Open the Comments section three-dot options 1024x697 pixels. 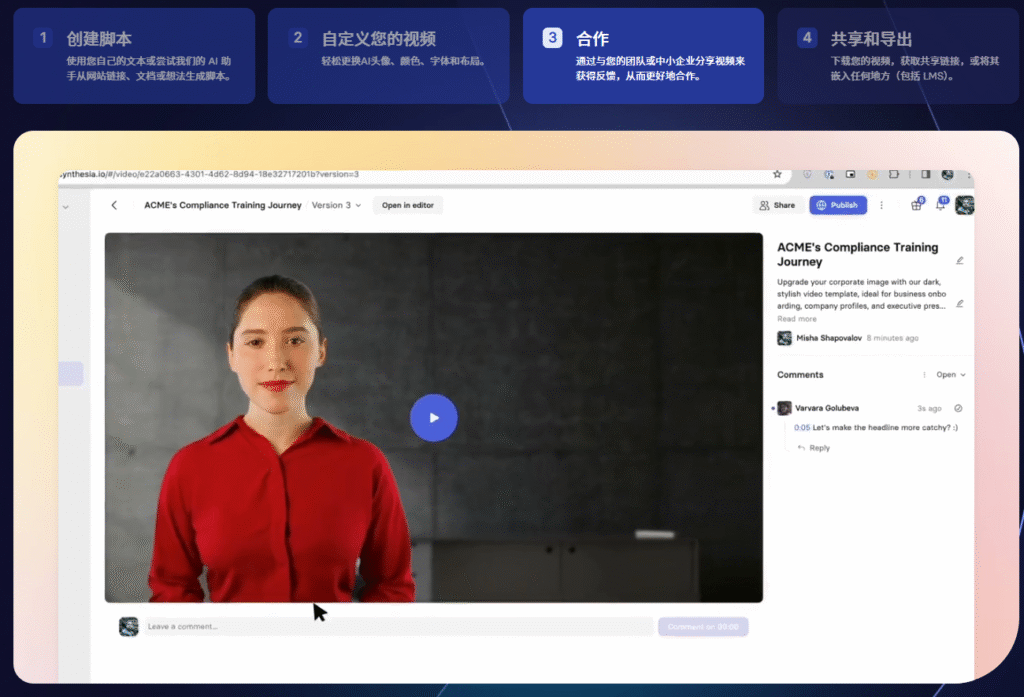coord(924,375)
